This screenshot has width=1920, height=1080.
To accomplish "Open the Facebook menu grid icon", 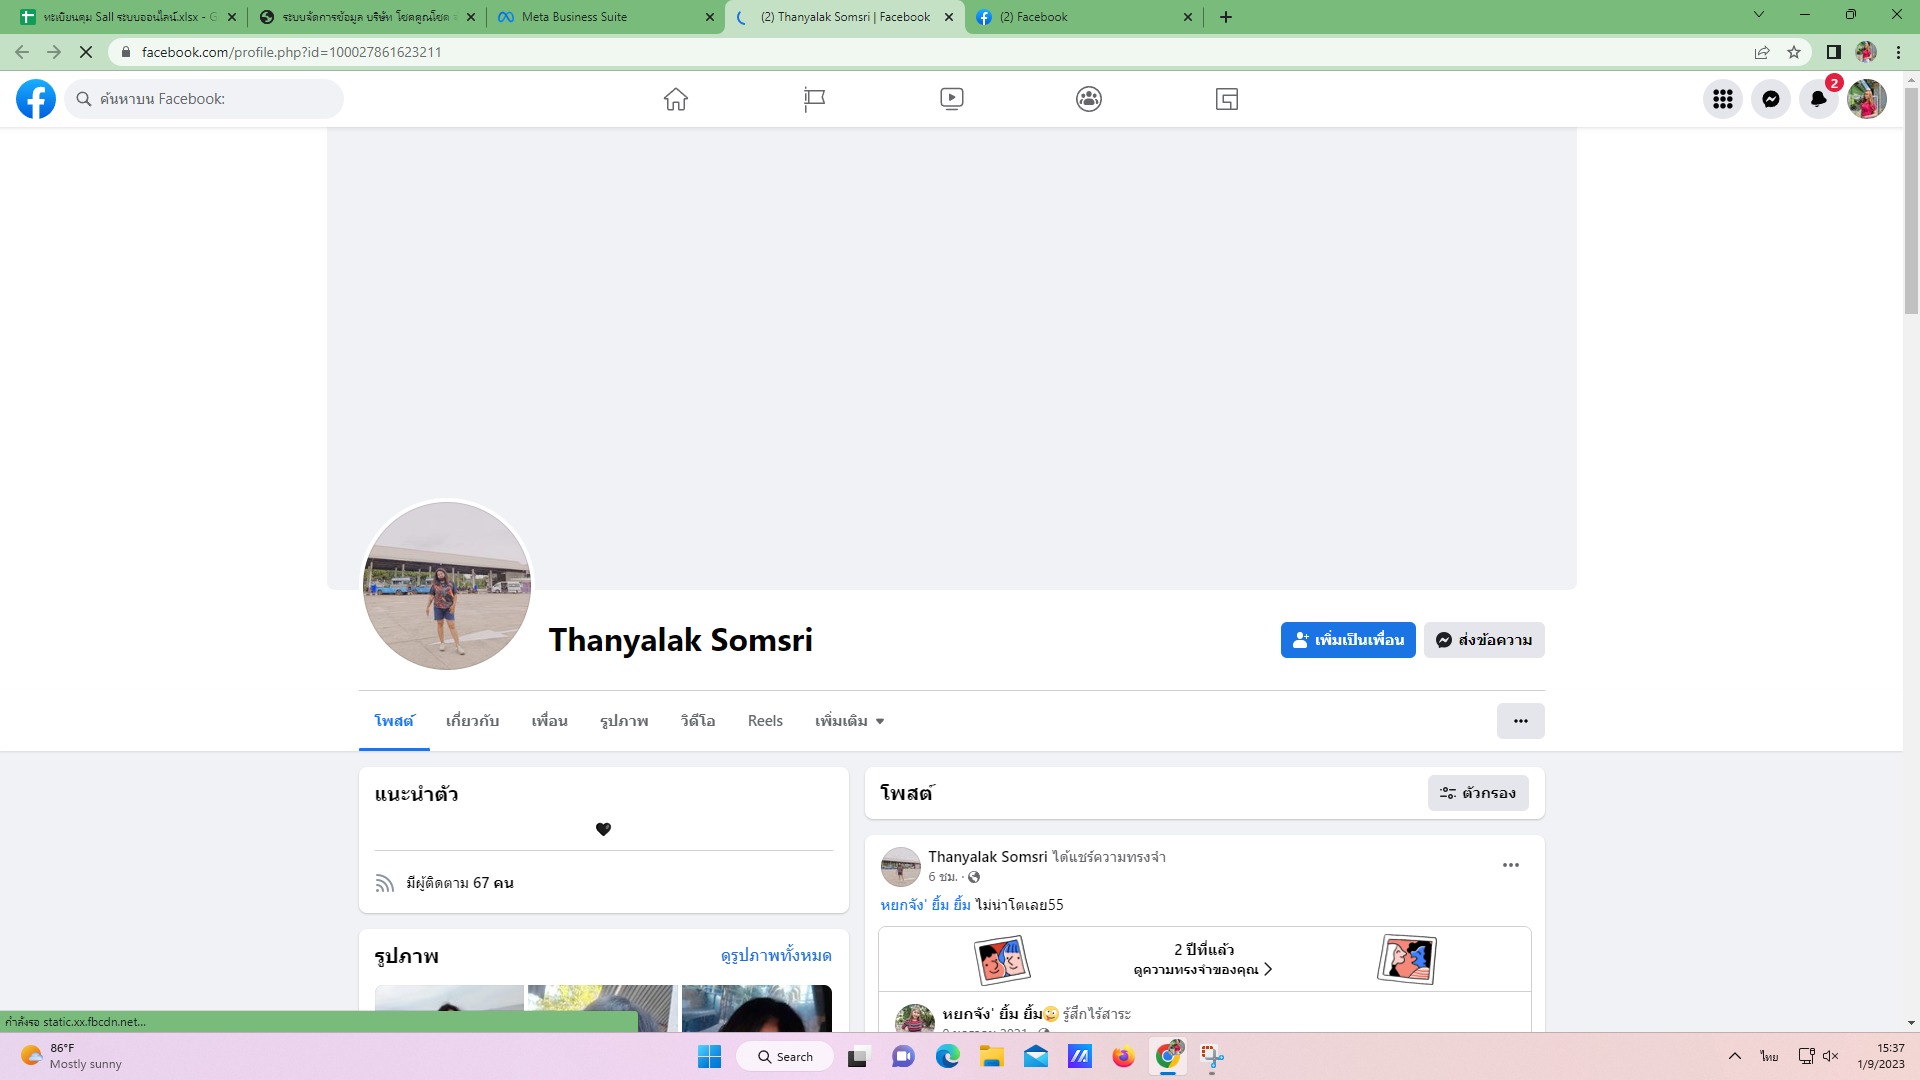I will tap(1722, 99).
